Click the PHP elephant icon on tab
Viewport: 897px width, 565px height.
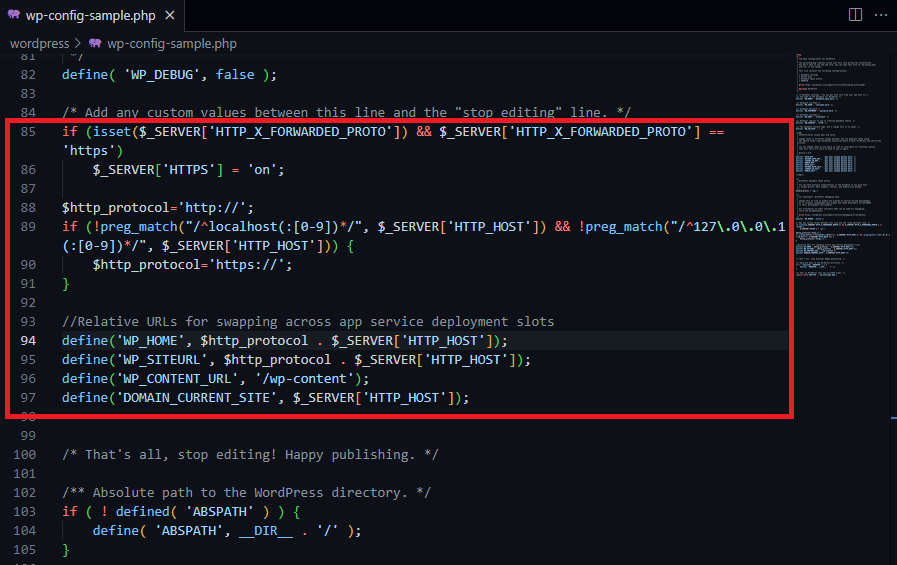pos(14,15)
